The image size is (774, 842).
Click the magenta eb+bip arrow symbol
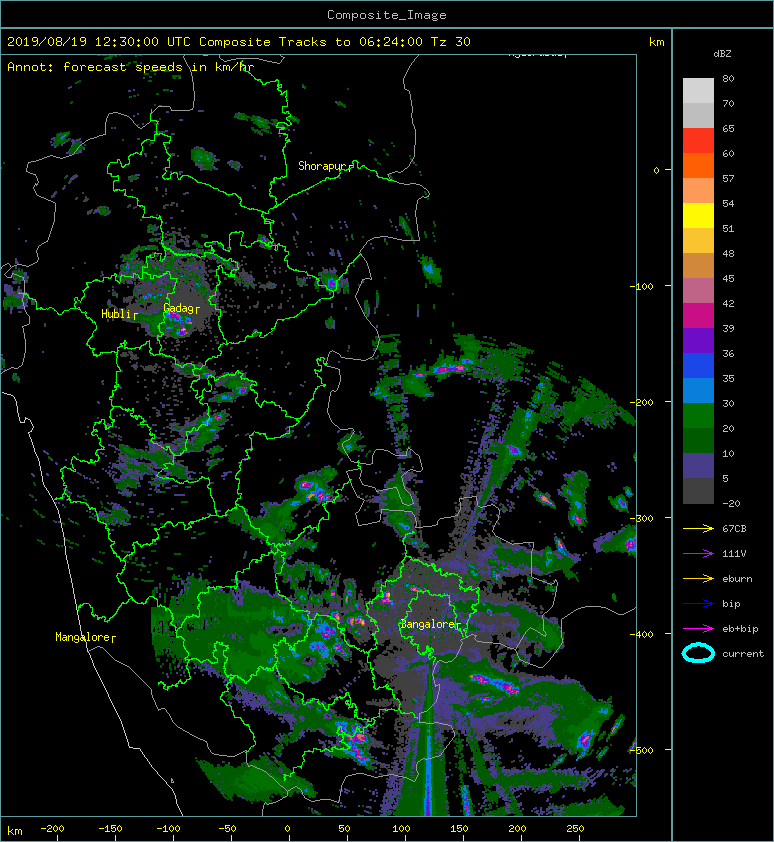coord(698,629)
